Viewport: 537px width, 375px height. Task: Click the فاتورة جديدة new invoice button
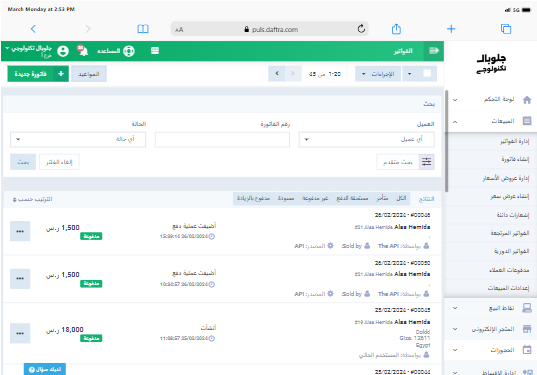click(38, 74)
